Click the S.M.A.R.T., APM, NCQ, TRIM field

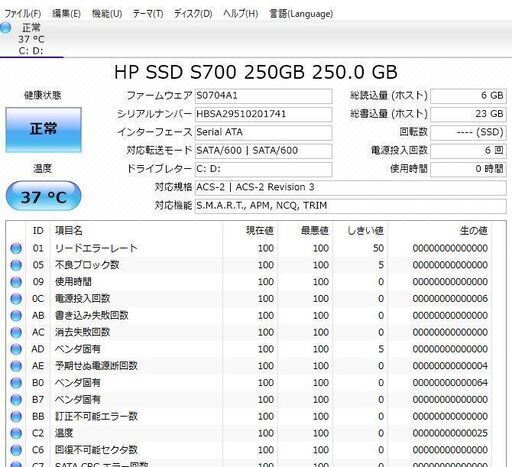pyautogui.click(x=351, y=206)
